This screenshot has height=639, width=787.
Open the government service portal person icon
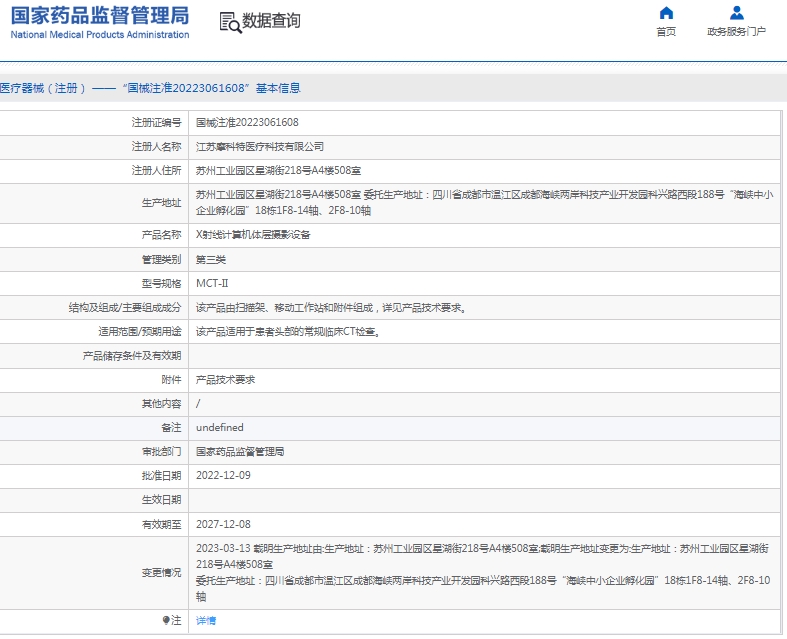(x=736, y=13)
